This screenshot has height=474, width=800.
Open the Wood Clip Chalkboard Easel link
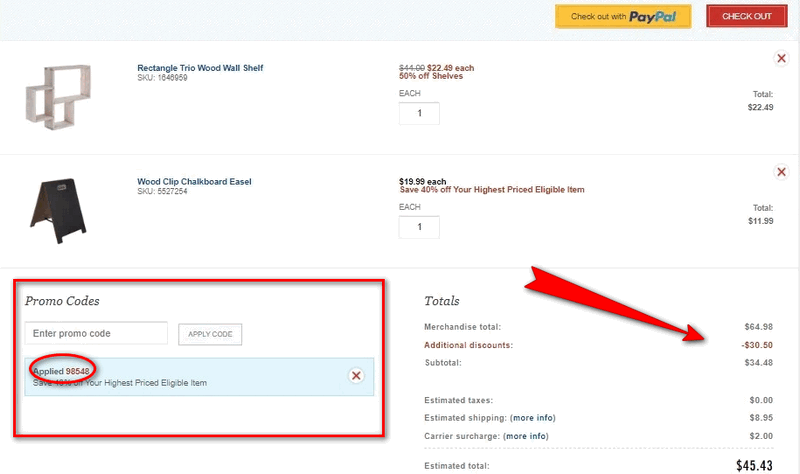point(194,182)
